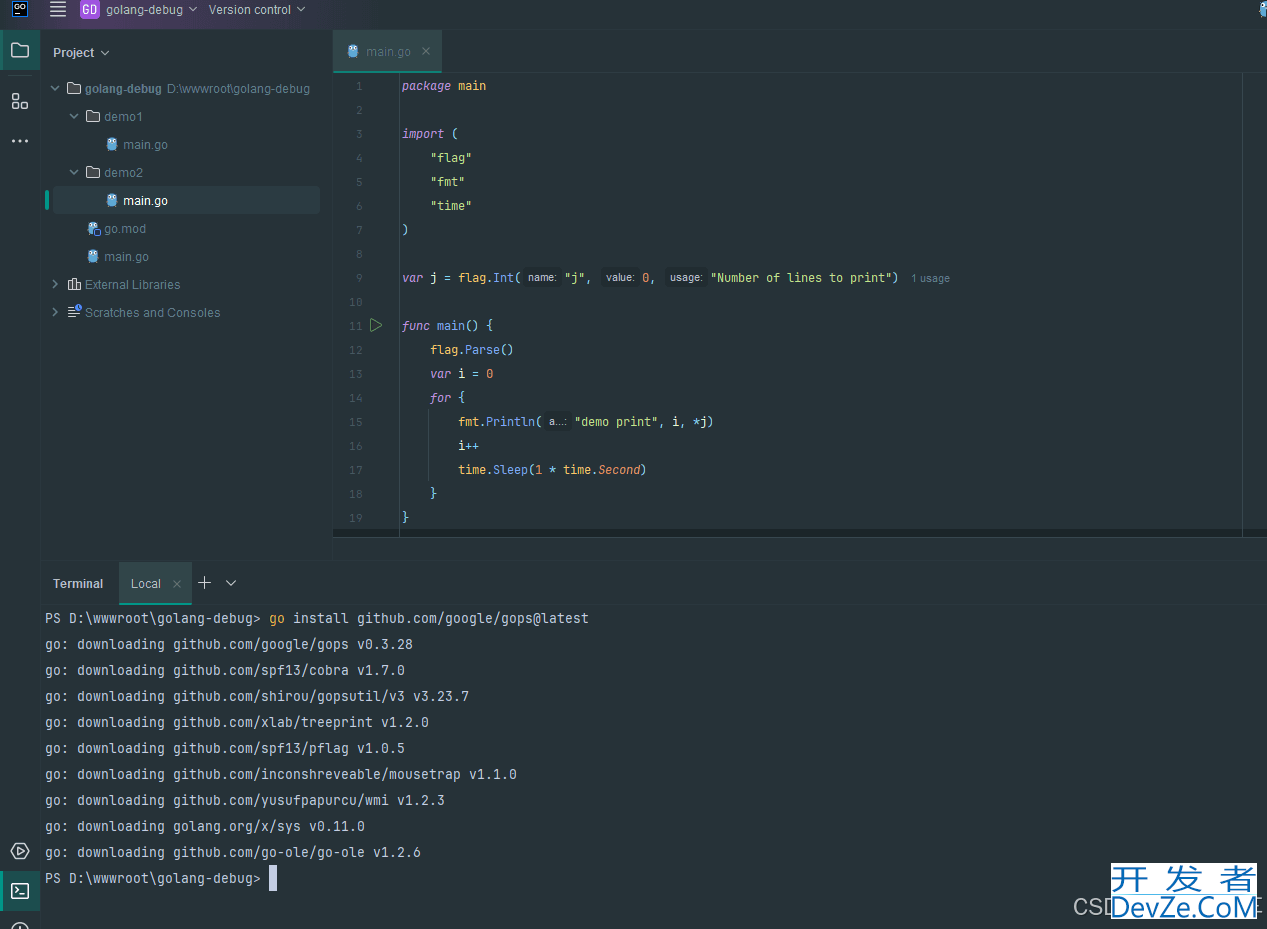
Task: Click terminal line mentioning spf13/cobra v1.7.0
Action: (225, 670)
